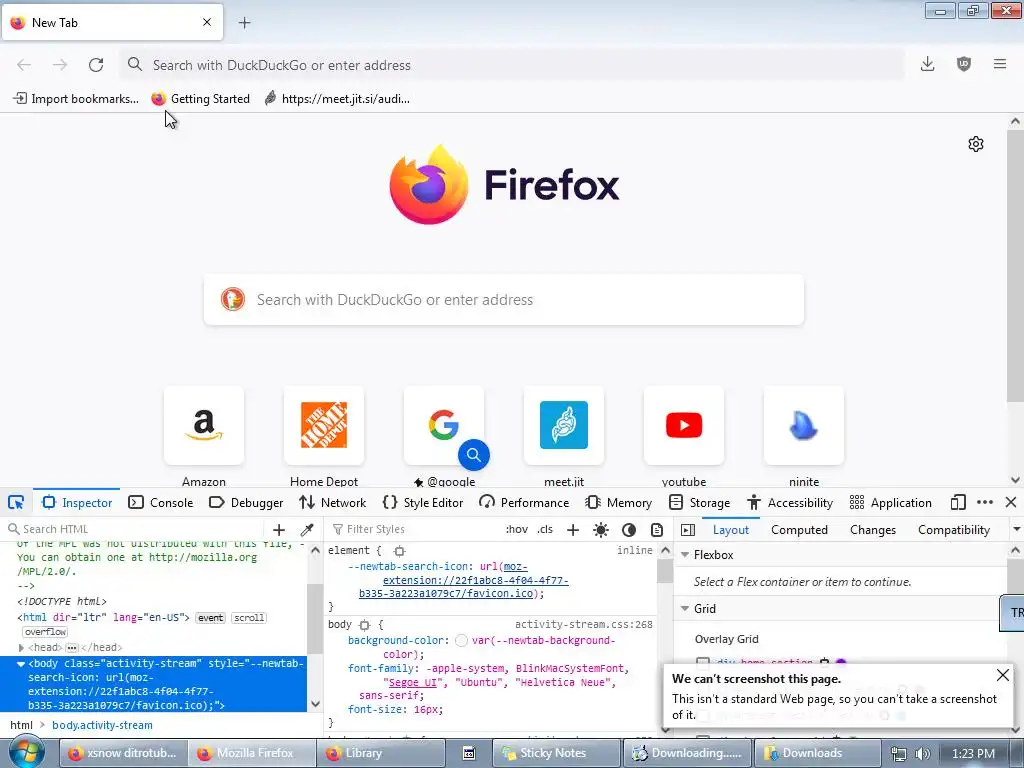Toggle the .cls class panel

[x=545, y=530]
